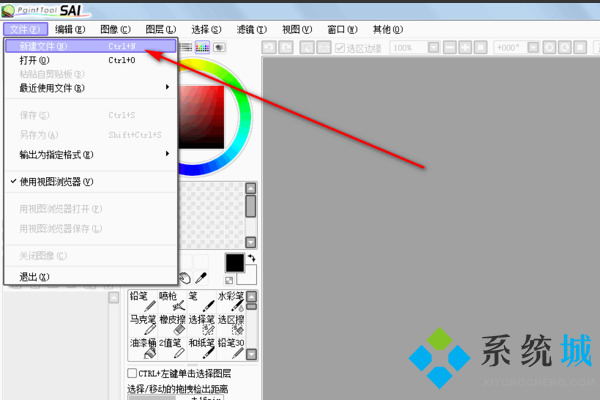The width and height of the screenshot is (600, 400).
Task: Select the 油漆桶 bucket tool
Action: 142,348
